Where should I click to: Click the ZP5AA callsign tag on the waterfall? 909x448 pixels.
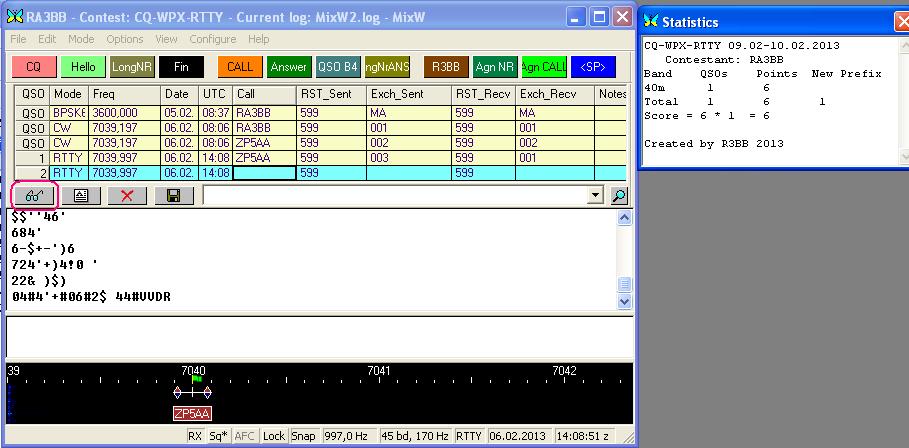coord(192,413)
